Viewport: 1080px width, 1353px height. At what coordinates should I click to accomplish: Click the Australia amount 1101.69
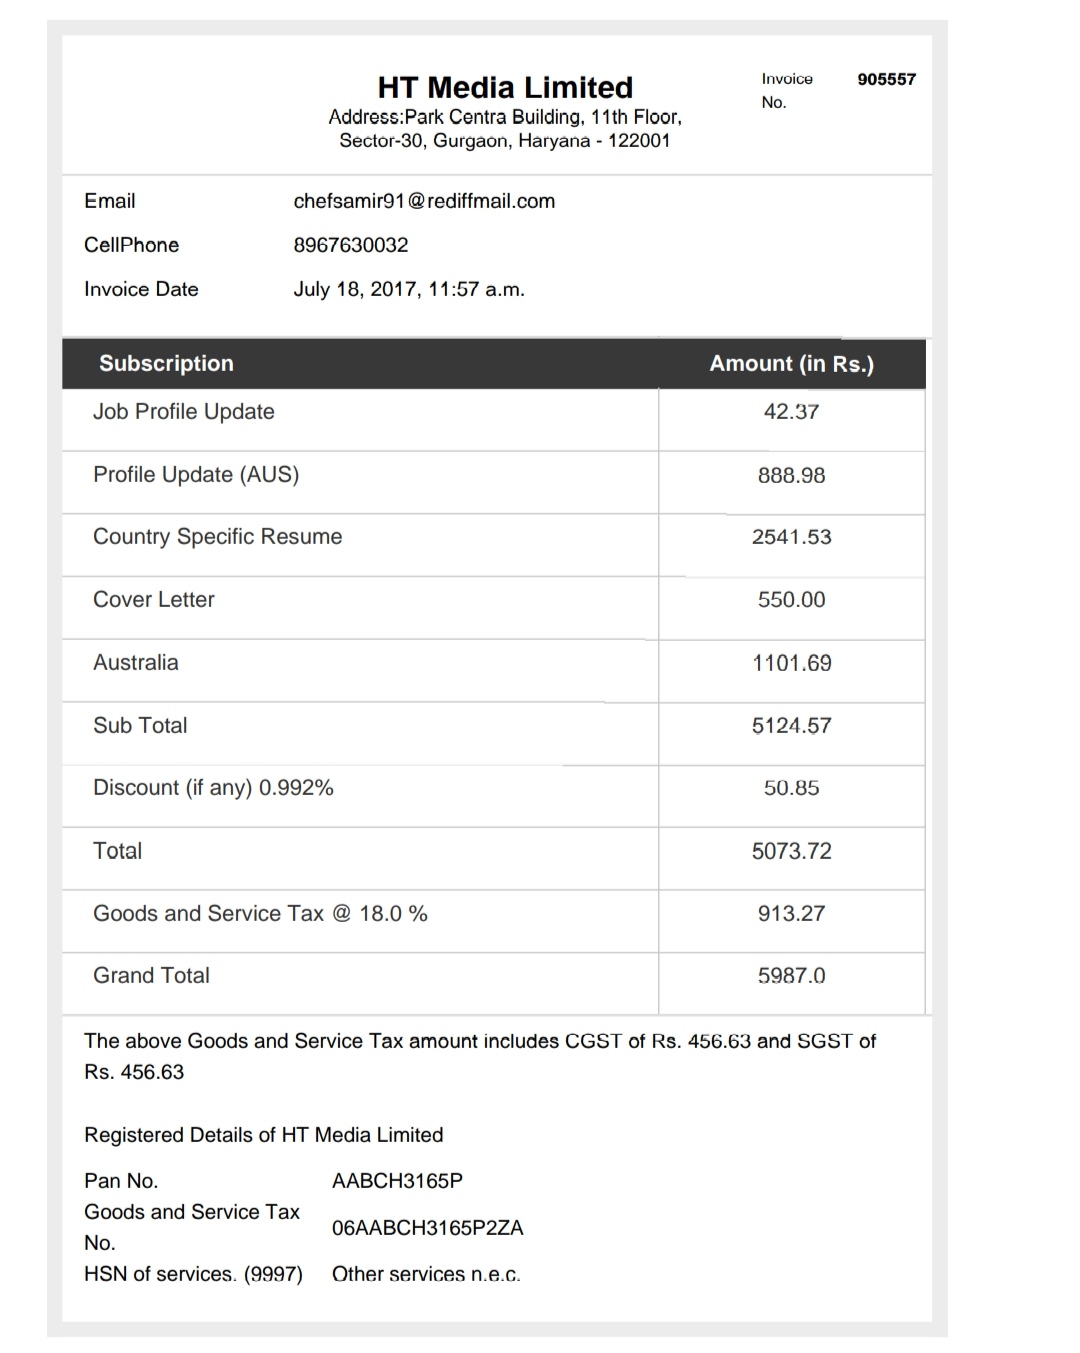(x=791, y=663)
